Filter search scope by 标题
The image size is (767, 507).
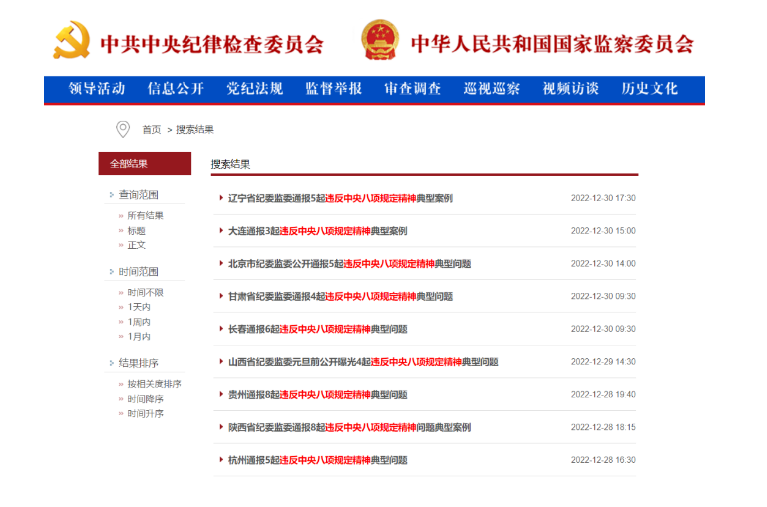[136, 230]
